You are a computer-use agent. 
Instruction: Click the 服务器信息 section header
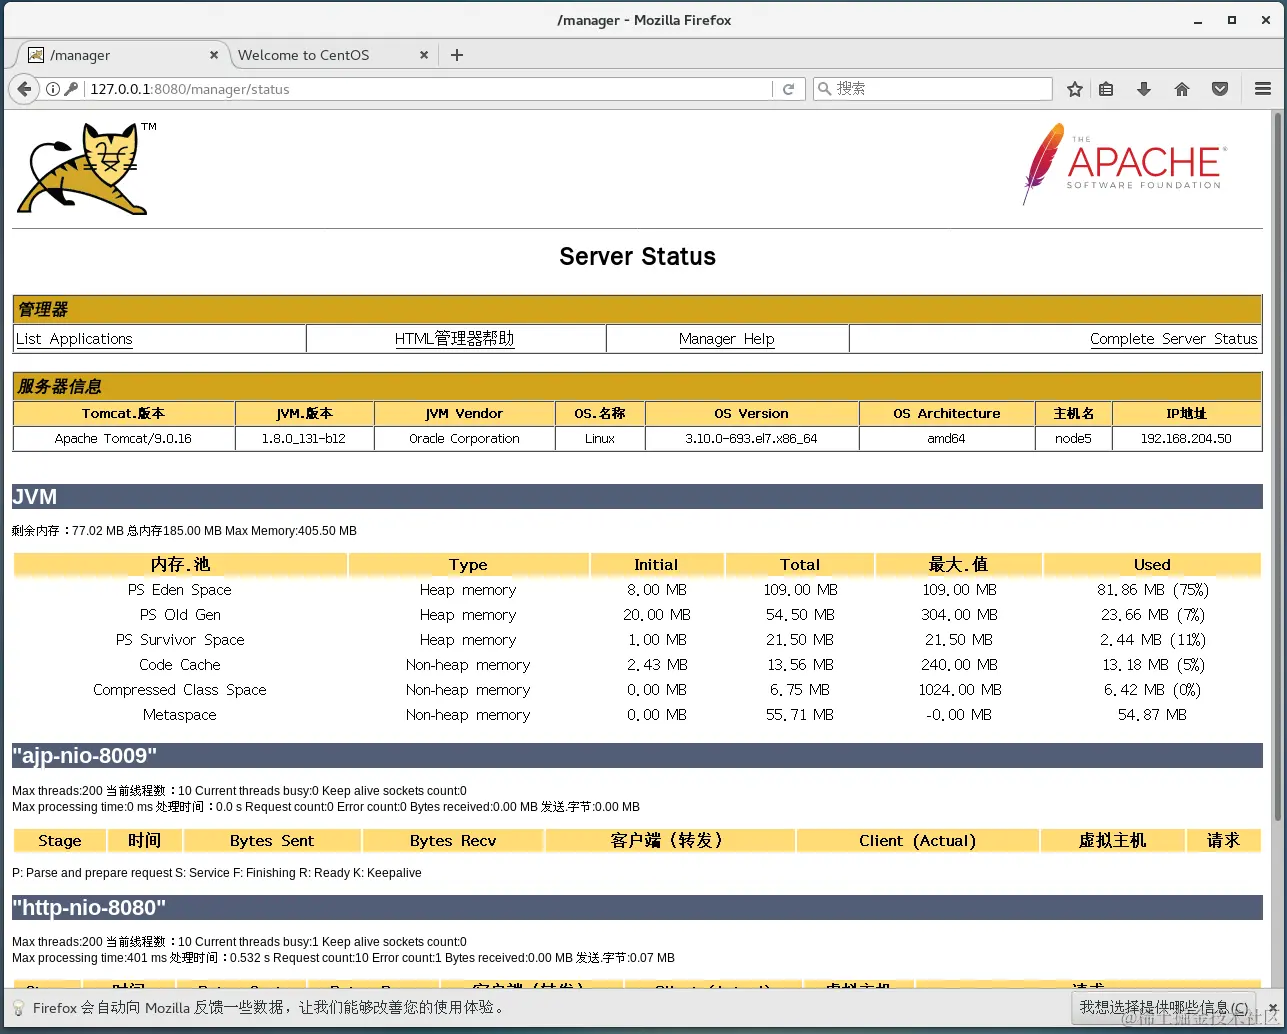point(637,387)
